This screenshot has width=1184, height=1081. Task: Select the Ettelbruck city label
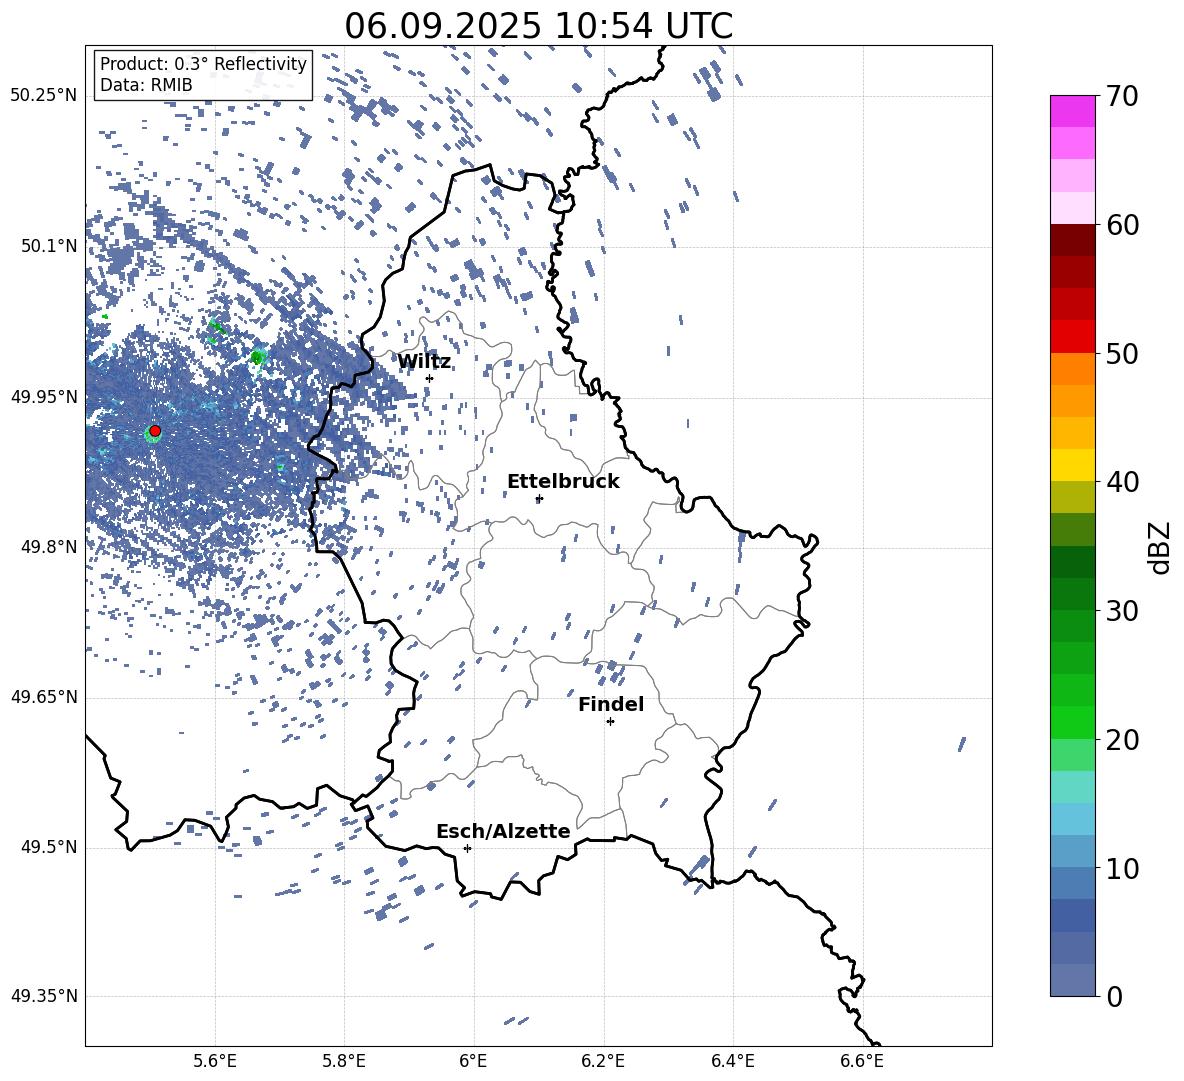(x=563, y=482)
